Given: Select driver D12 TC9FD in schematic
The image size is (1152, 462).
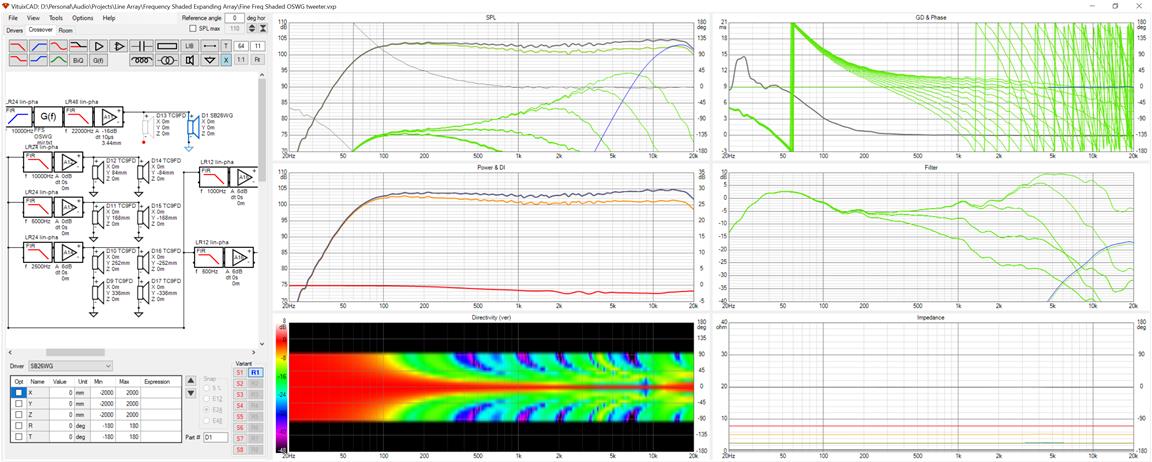Looking at the screenshot, I should (98, 171).
